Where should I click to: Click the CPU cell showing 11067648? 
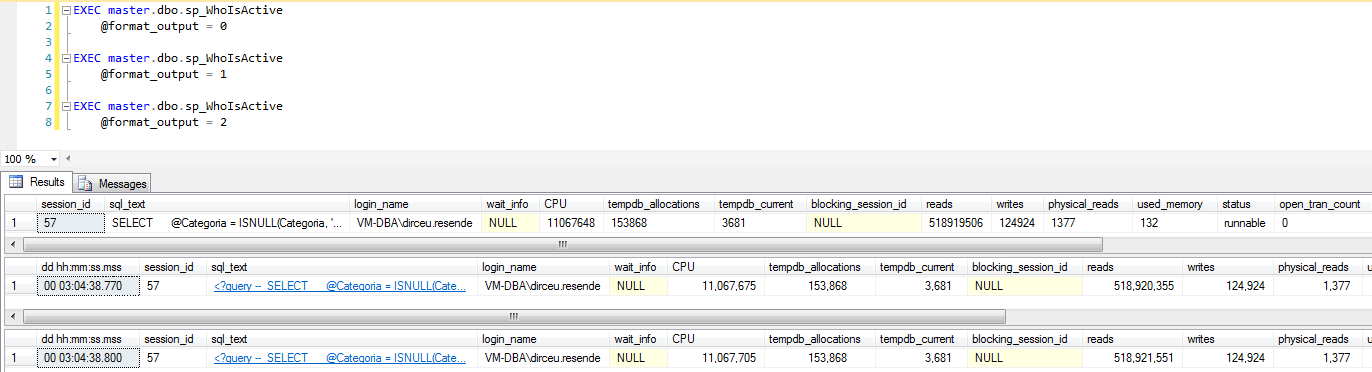[573, 223]
